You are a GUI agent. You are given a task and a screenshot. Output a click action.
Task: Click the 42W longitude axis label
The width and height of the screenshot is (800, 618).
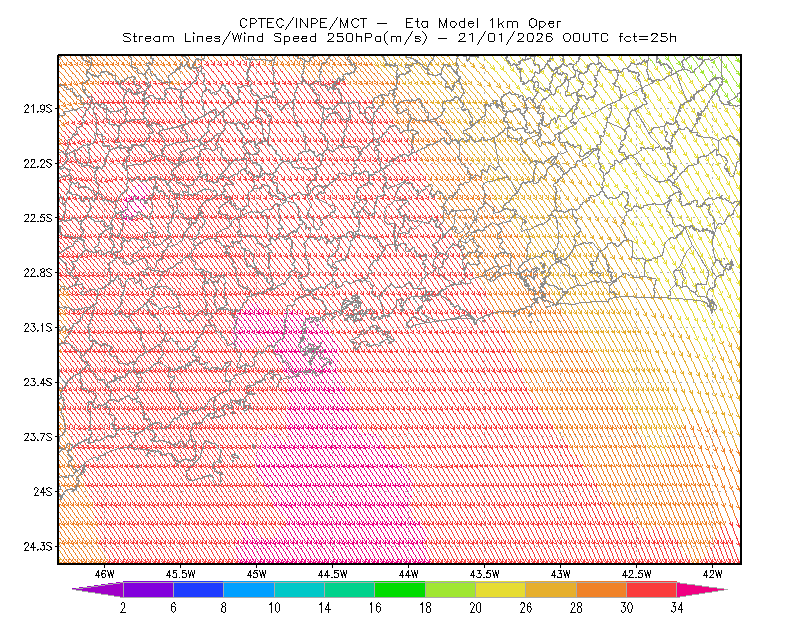click(x=712, y=574)
